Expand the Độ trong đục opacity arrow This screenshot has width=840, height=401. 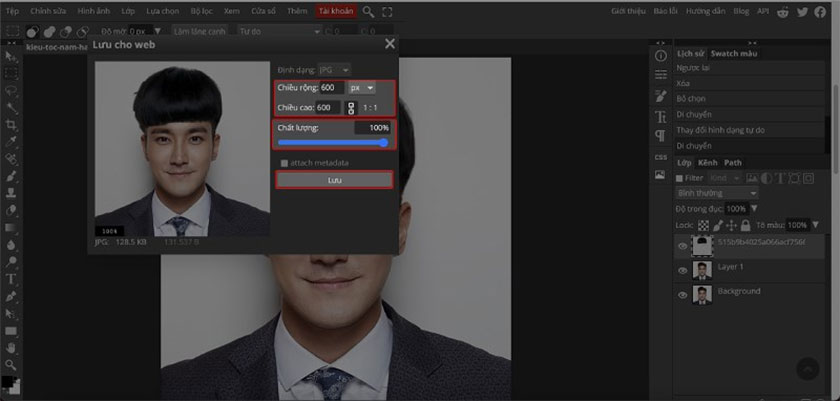pos(754,208)
